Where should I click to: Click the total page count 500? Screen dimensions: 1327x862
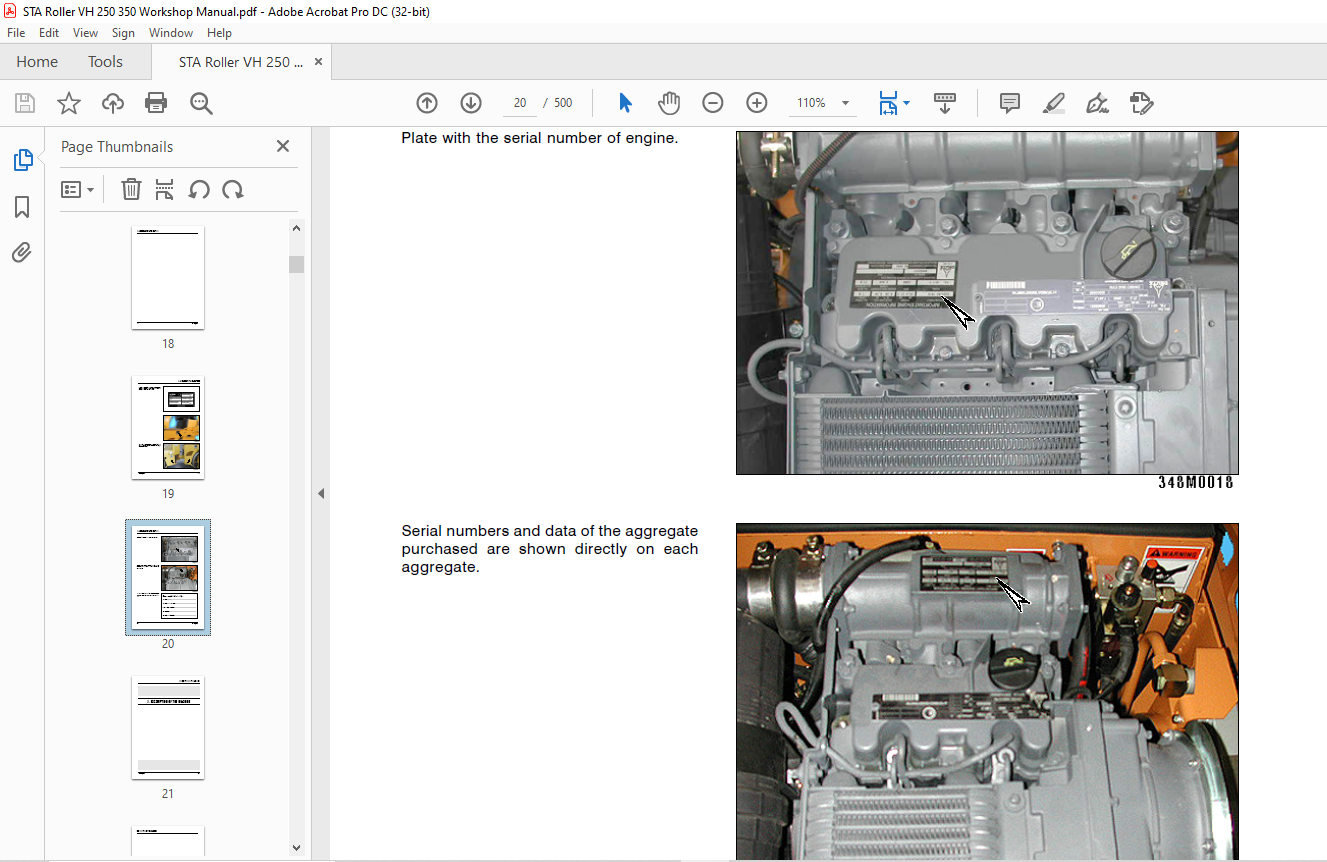tap(563, 103)
